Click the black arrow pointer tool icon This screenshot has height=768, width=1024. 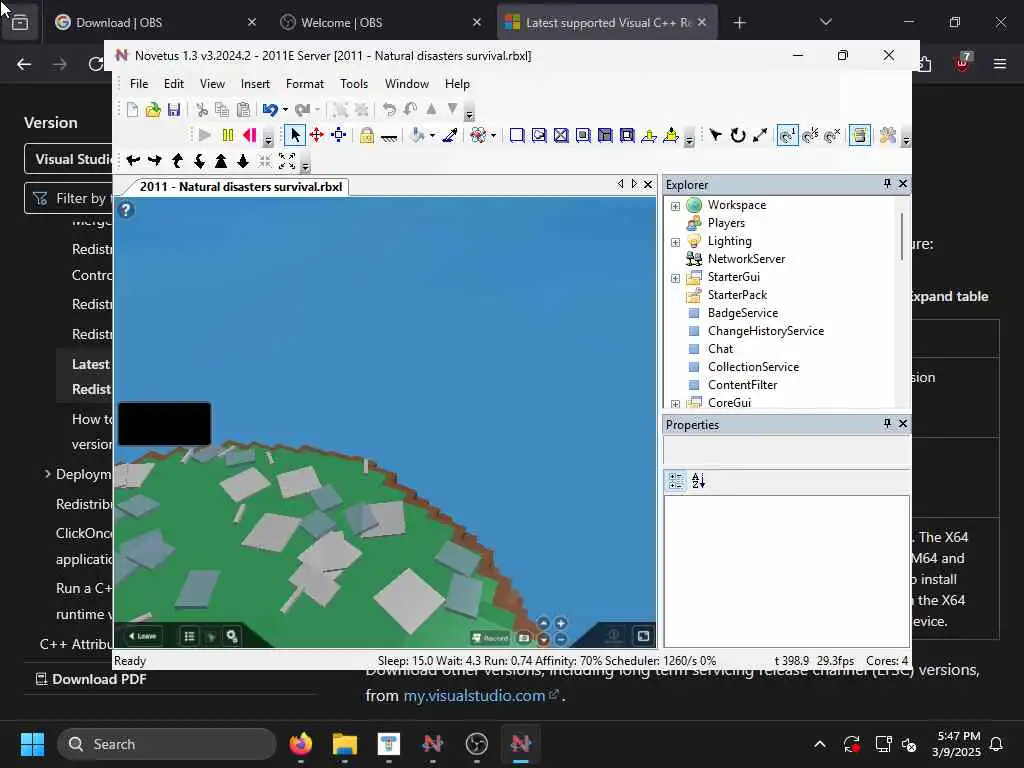pos(715,135)
